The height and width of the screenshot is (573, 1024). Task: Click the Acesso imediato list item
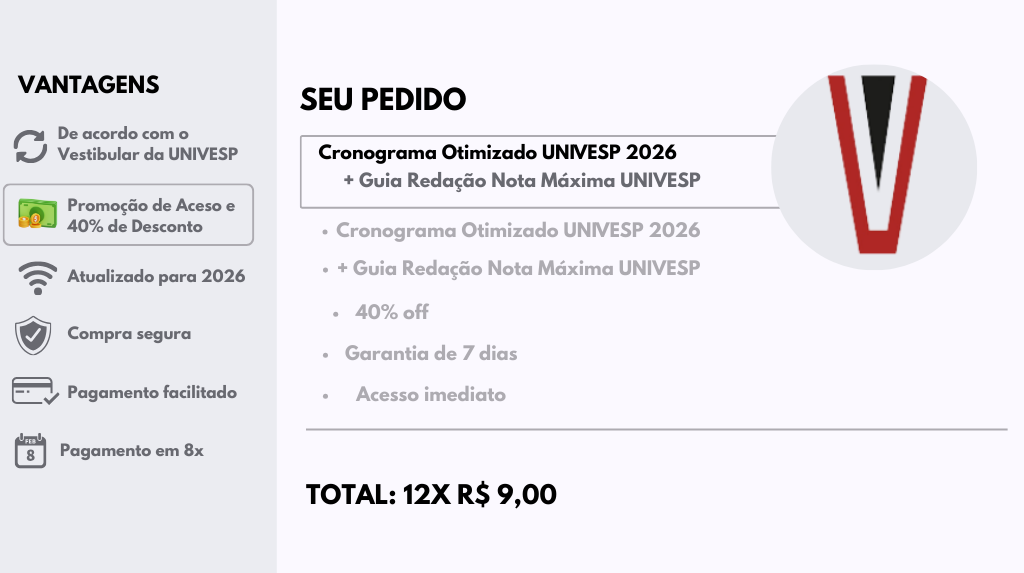click(430, 394)
